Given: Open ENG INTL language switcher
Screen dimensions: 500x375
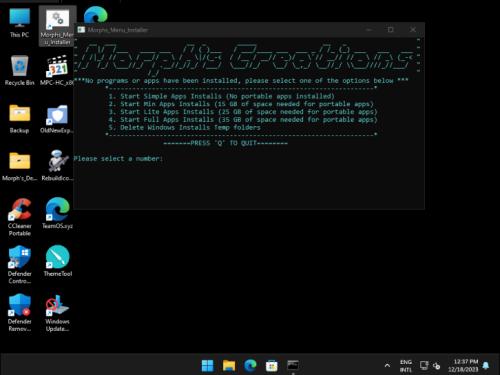Looking at the screenshot, I should (406, 366).
